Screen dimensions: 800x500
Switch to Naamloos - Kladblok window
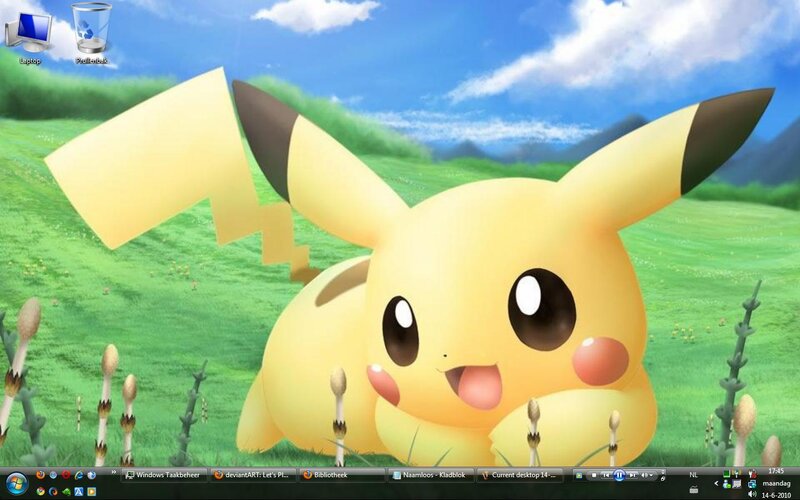tap(430, 475)
